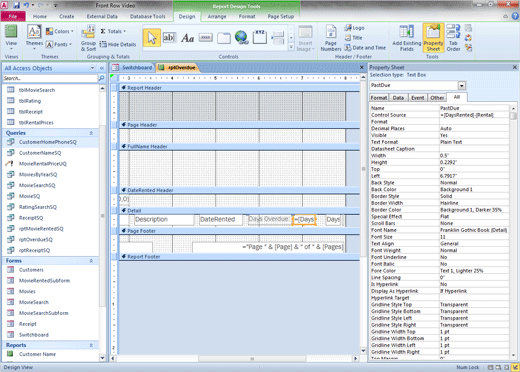Choose the Hyperlink globe control
The height and width of the screenshot is (372, 520).
tap(242, 38)
